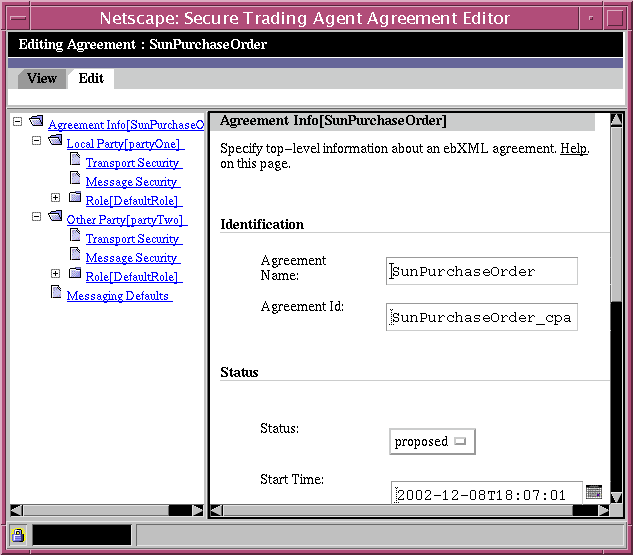
Task: Click the document icon beside Local Party Transport Security
Action: [75, 159]
